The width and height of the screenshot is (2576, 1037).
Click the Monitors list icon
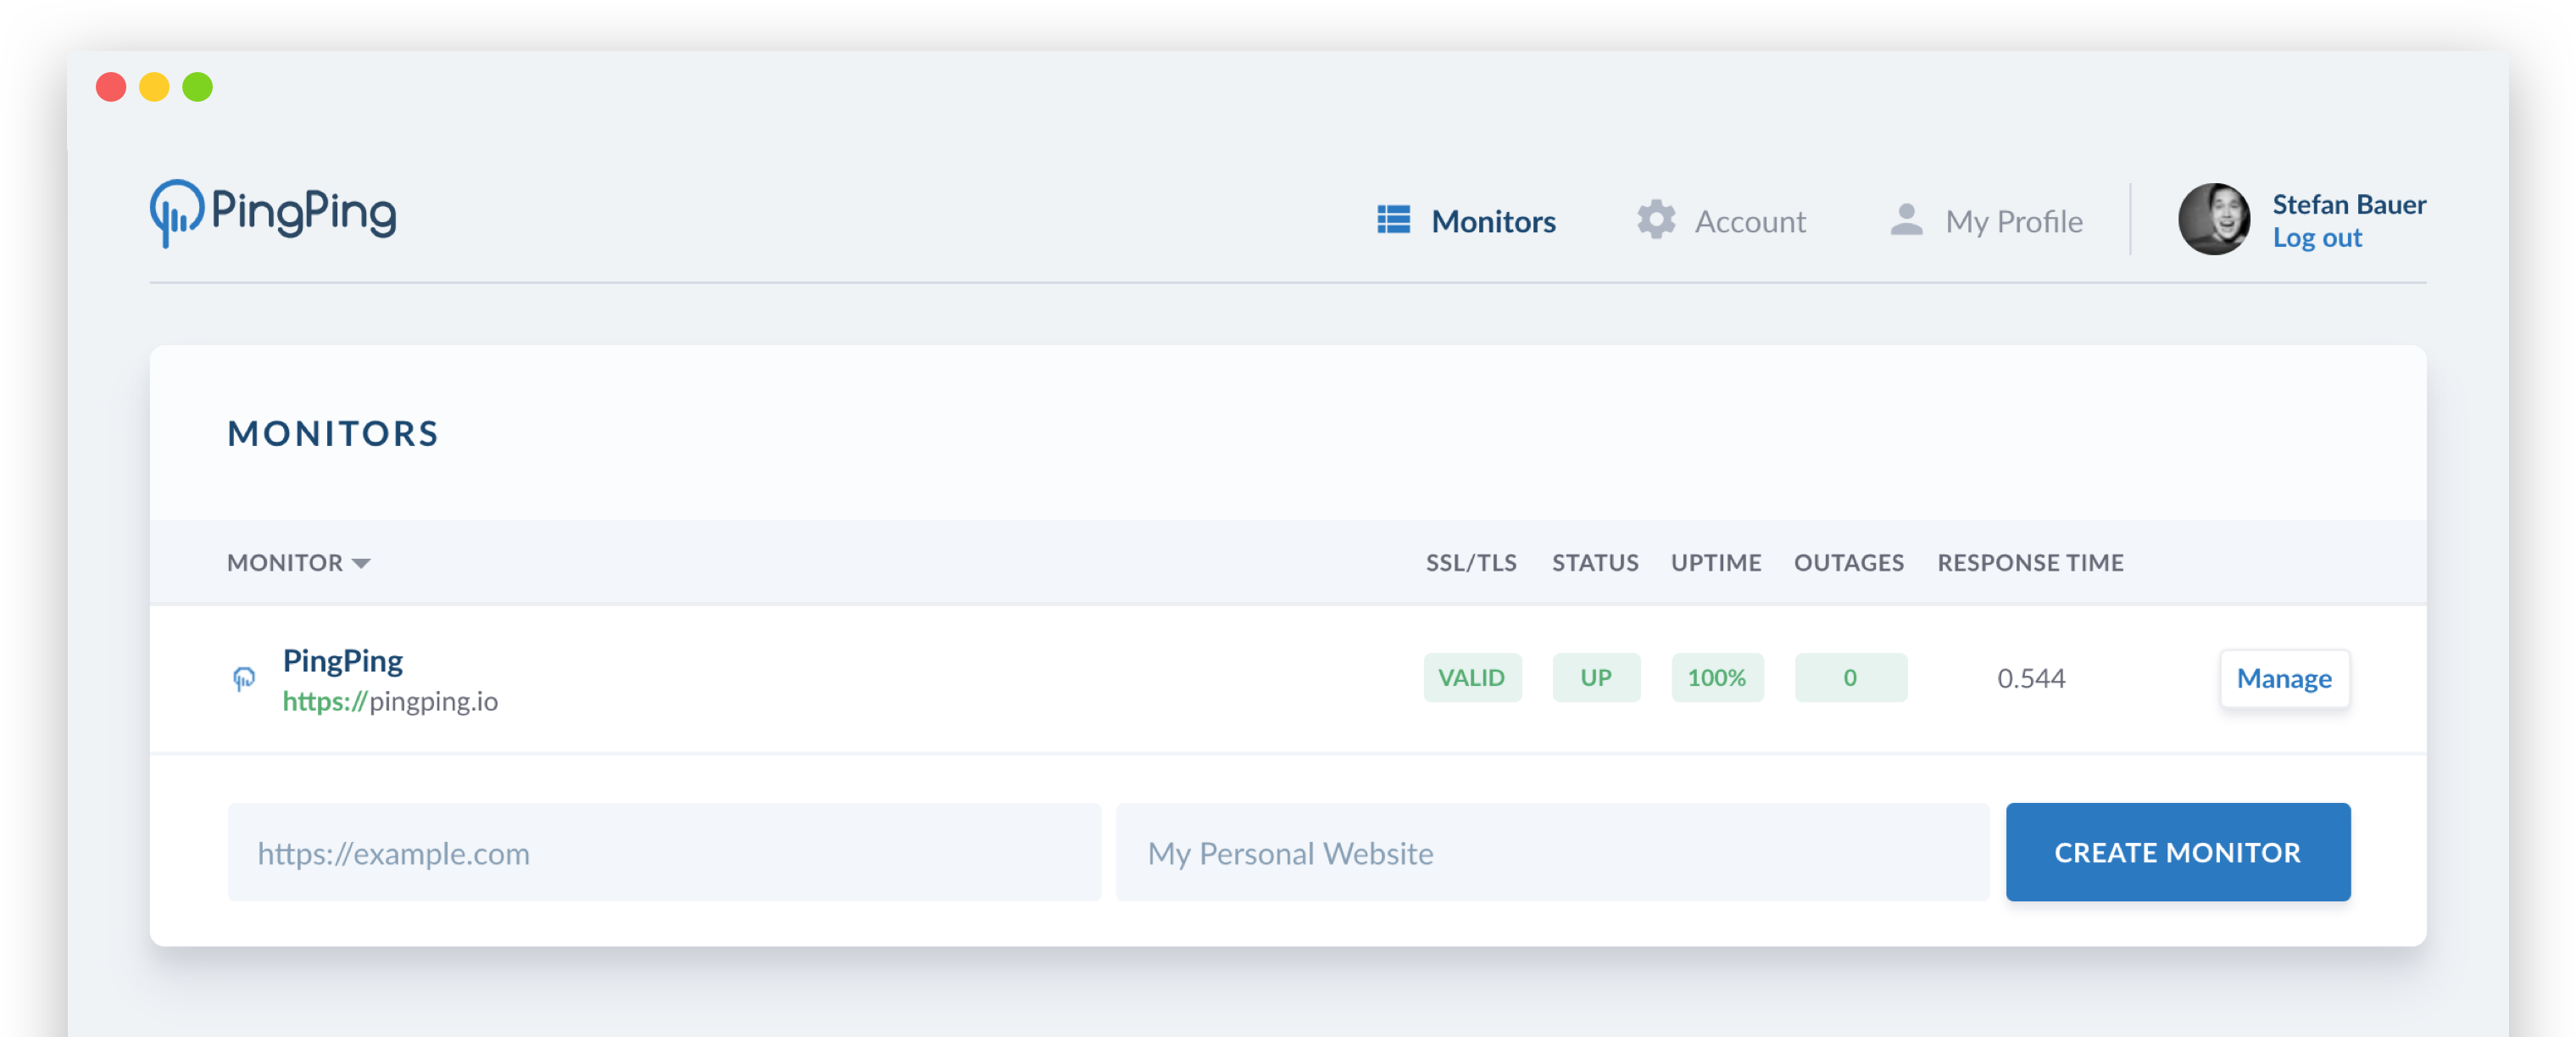click(1393, 220)
